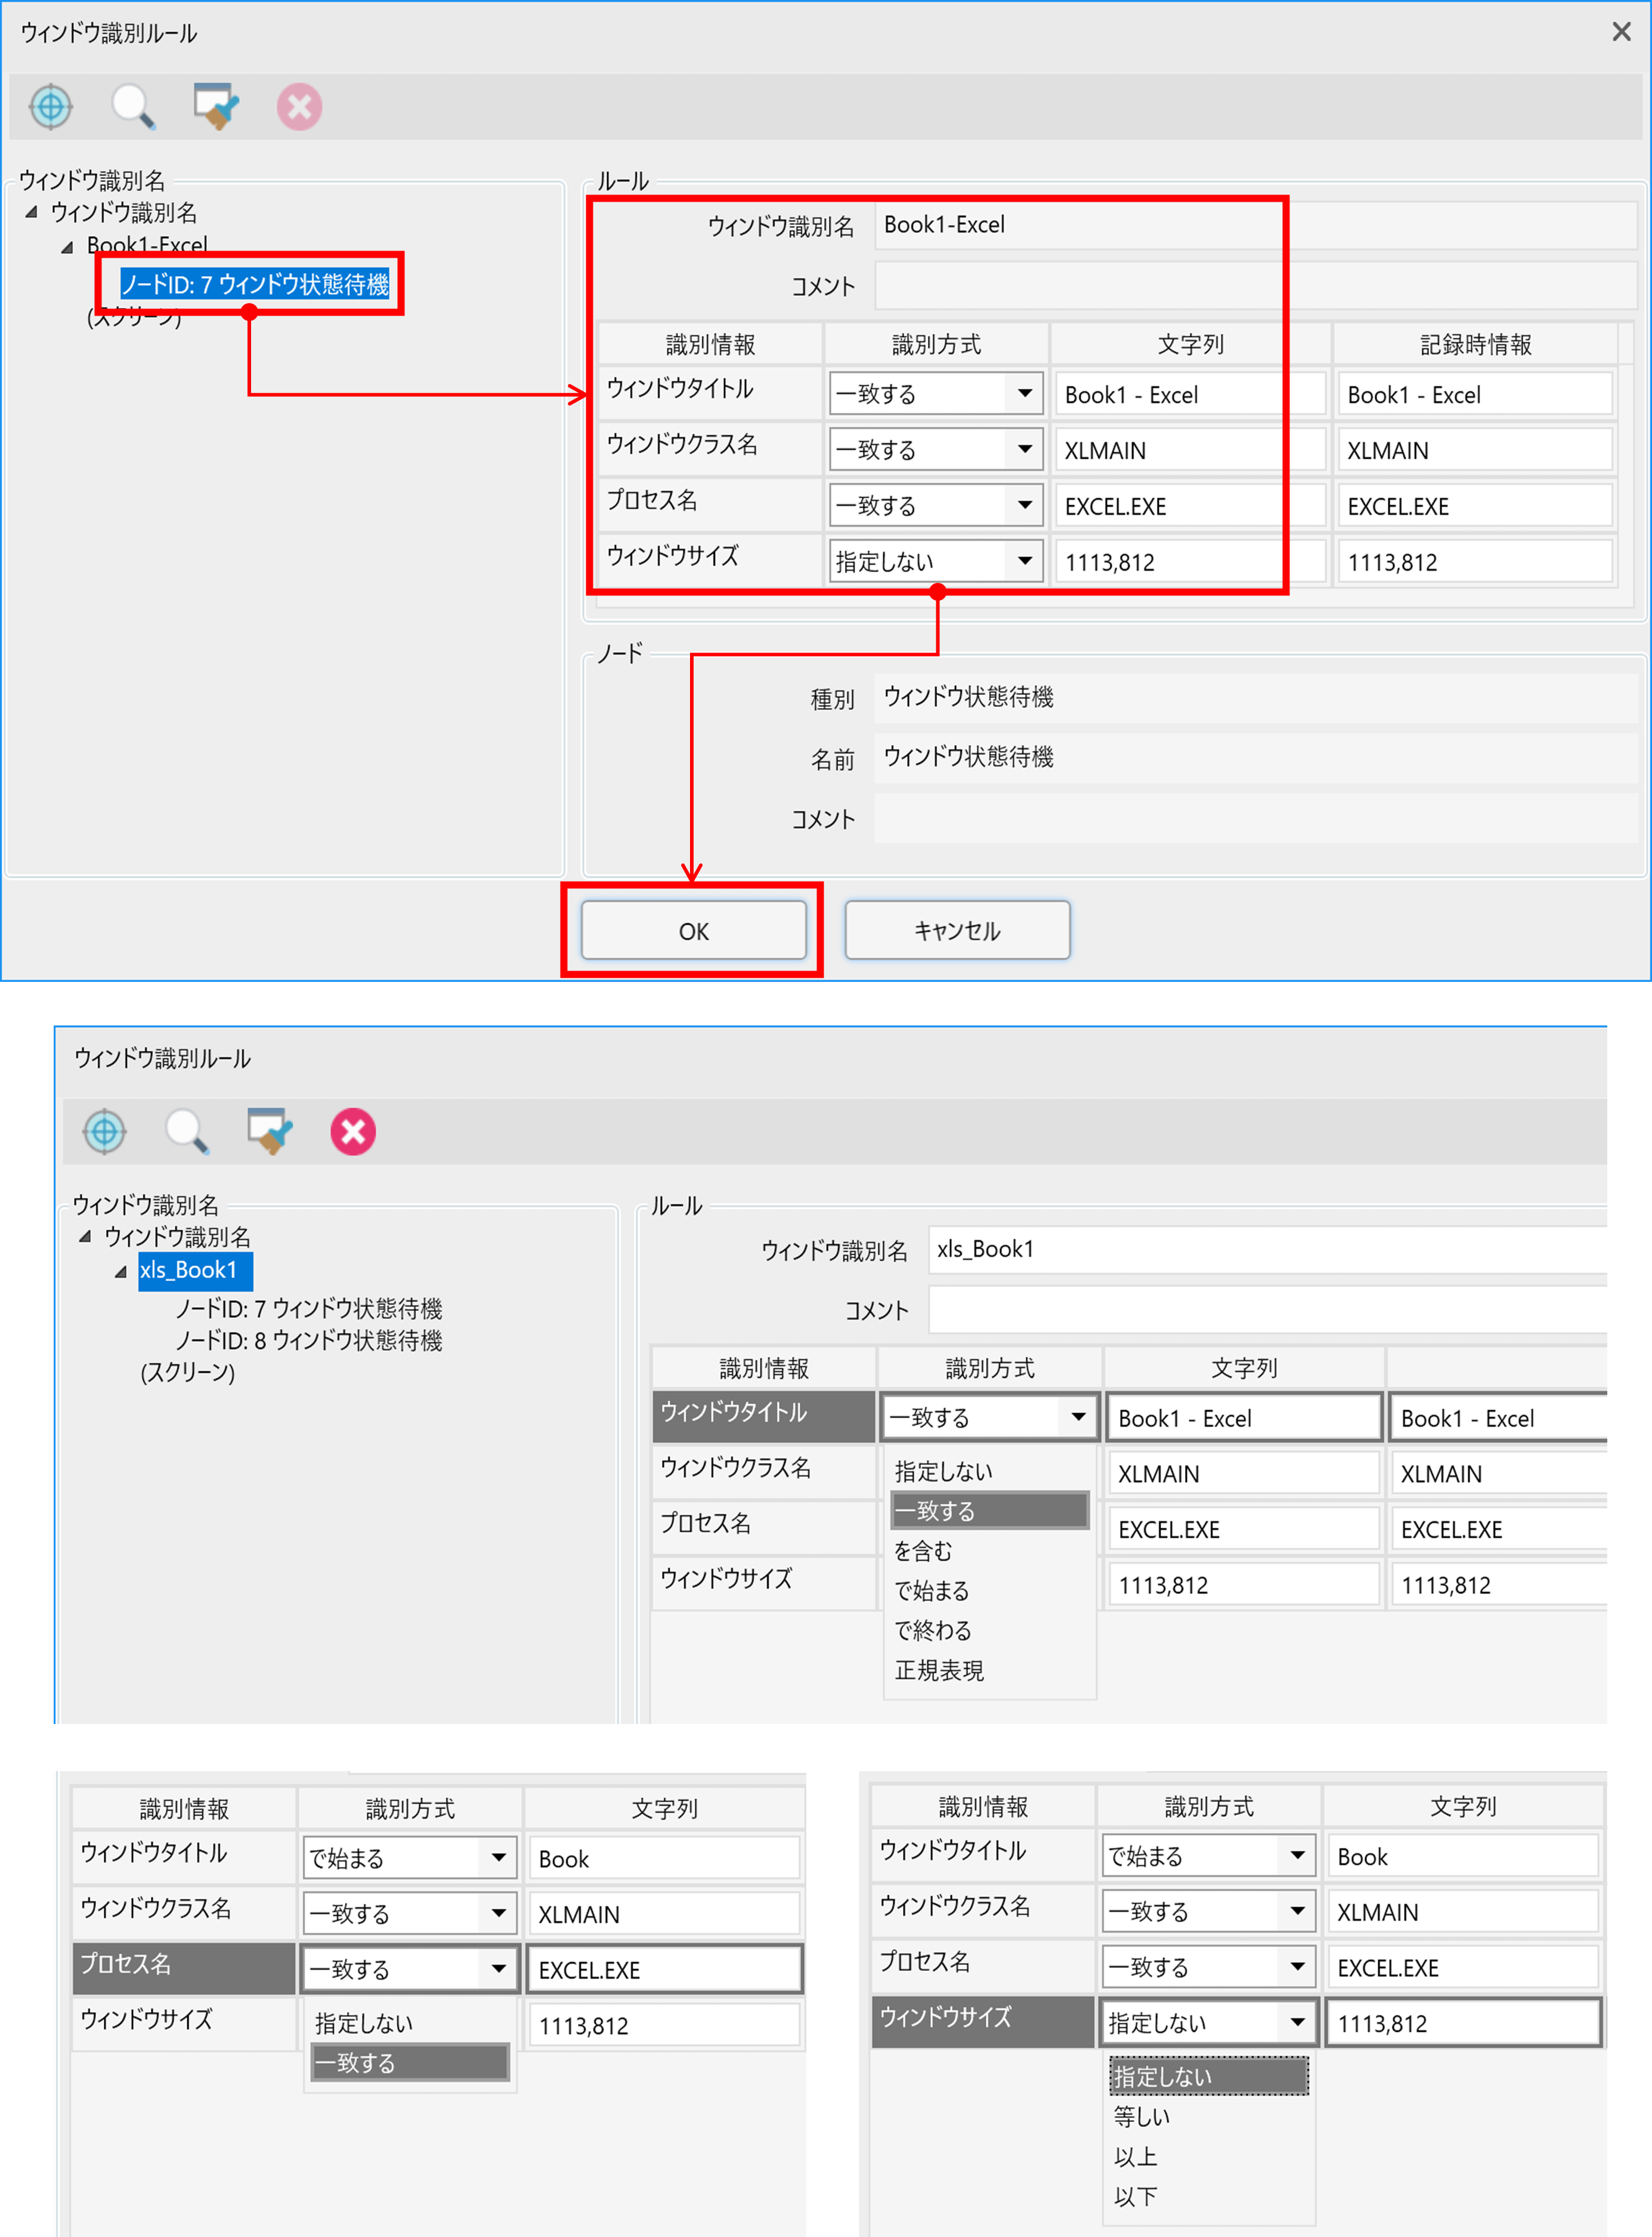
Task: Select 正規表現 from the open option list
Action: point(936,1671)
